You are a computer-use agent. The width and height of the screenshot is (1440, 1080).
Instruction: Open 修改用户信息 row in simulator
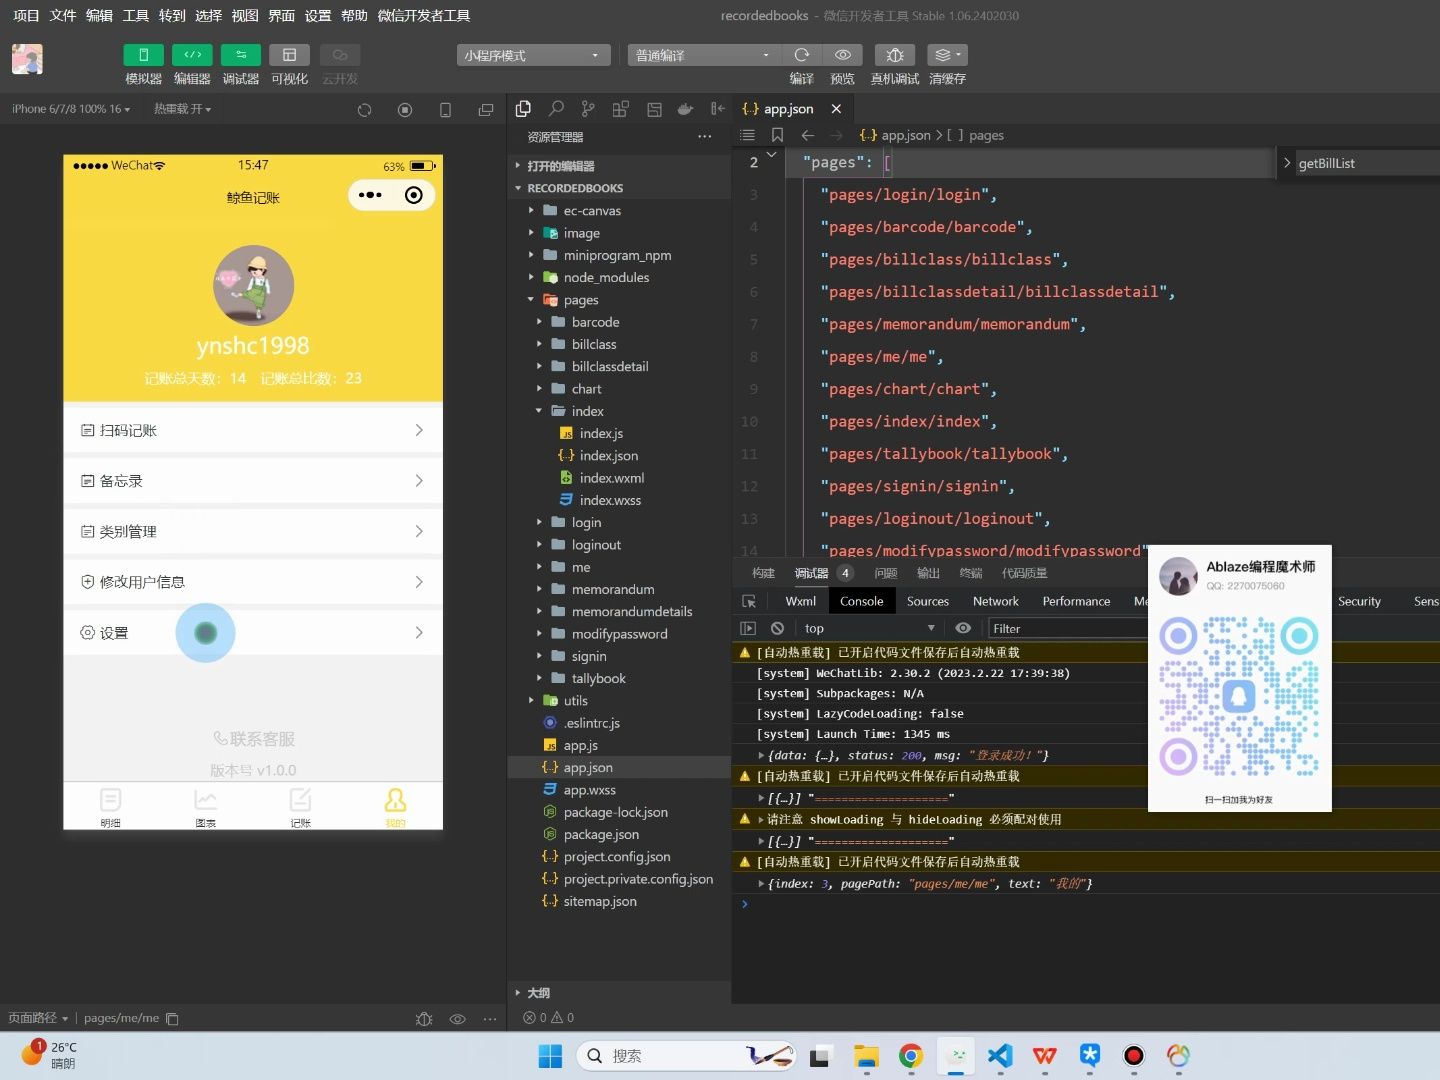pyautogui.click(x=253, y=582)
